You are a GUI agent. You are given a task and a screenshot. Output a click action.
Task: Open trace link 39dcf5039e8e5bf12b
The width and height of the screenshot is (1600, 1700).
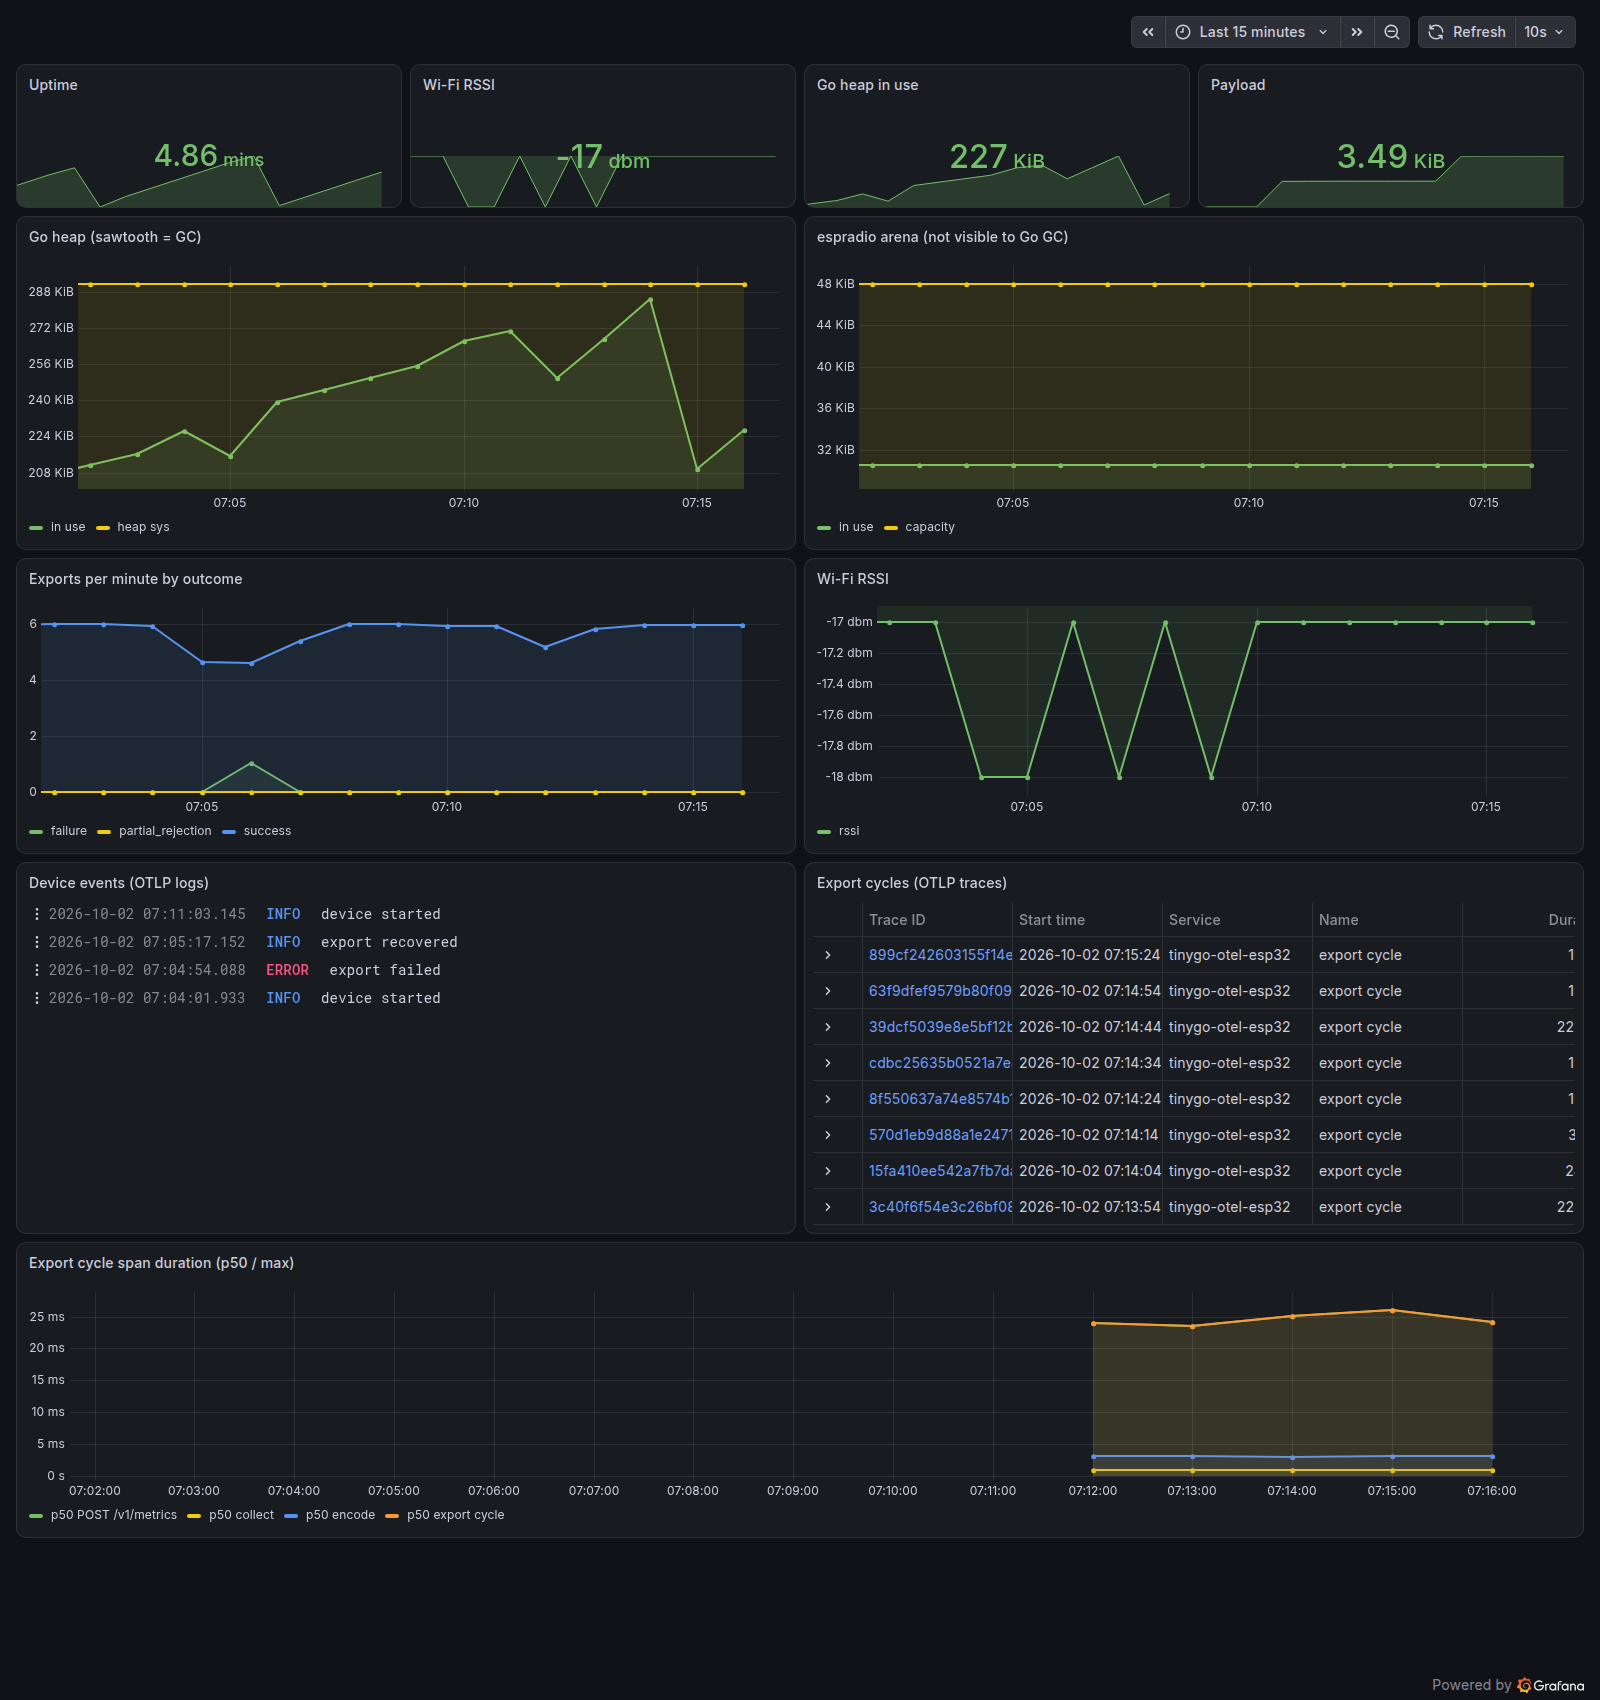click(x=940, y=1027)
